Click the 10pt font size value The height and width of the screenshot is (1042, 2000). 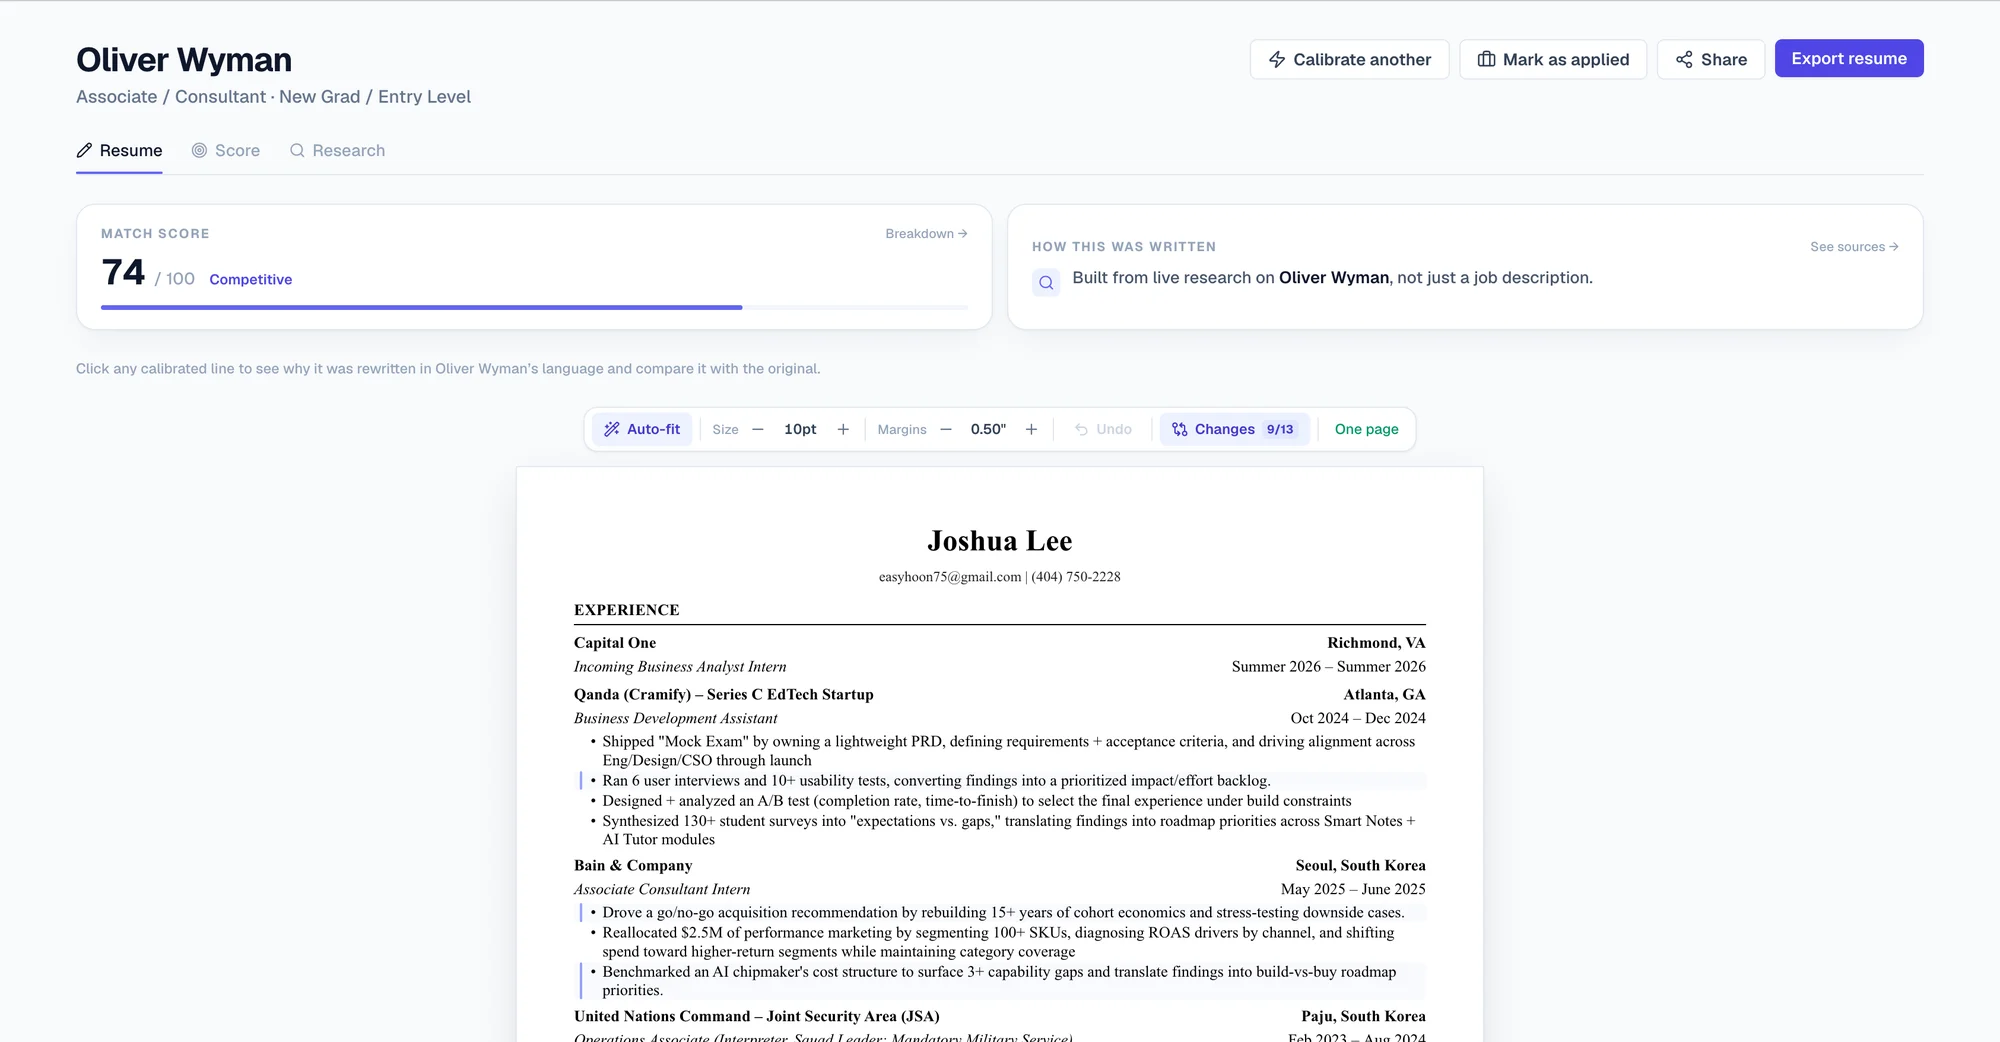[800, 429]
